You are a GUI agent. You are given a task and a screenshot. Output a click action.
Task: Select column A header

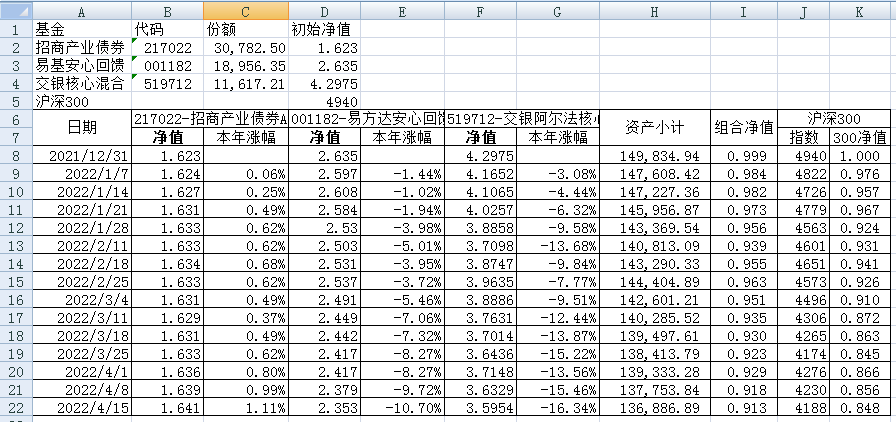(x=82, y=10)
